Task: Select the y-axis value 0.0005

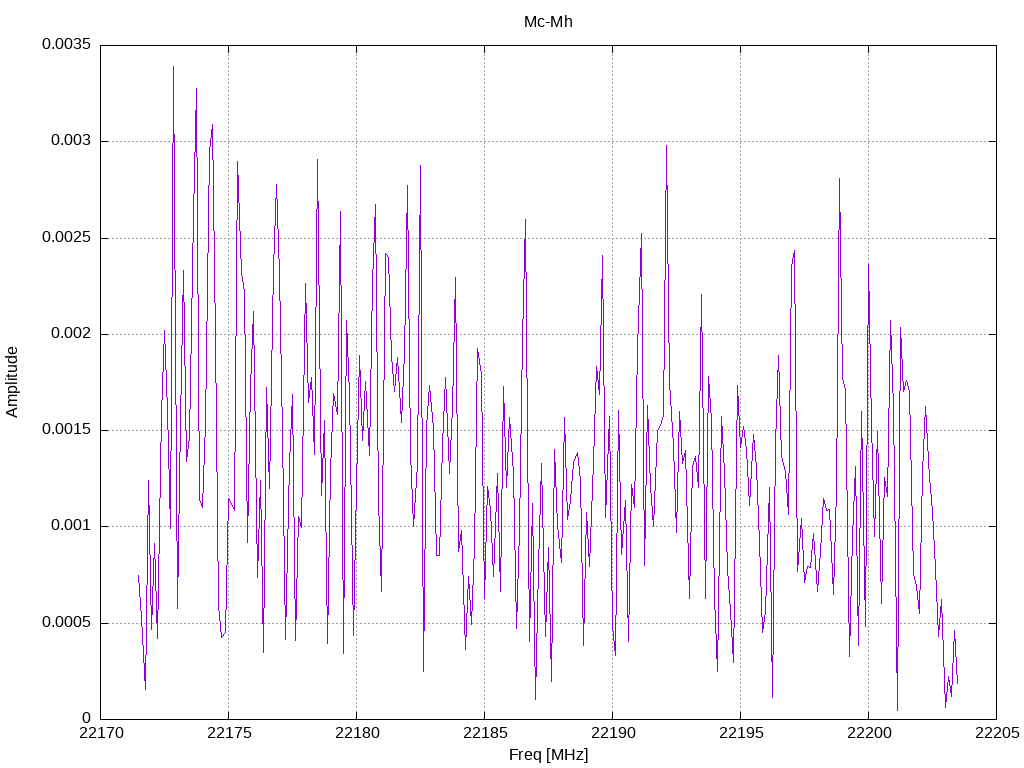Action: (67, 622)
